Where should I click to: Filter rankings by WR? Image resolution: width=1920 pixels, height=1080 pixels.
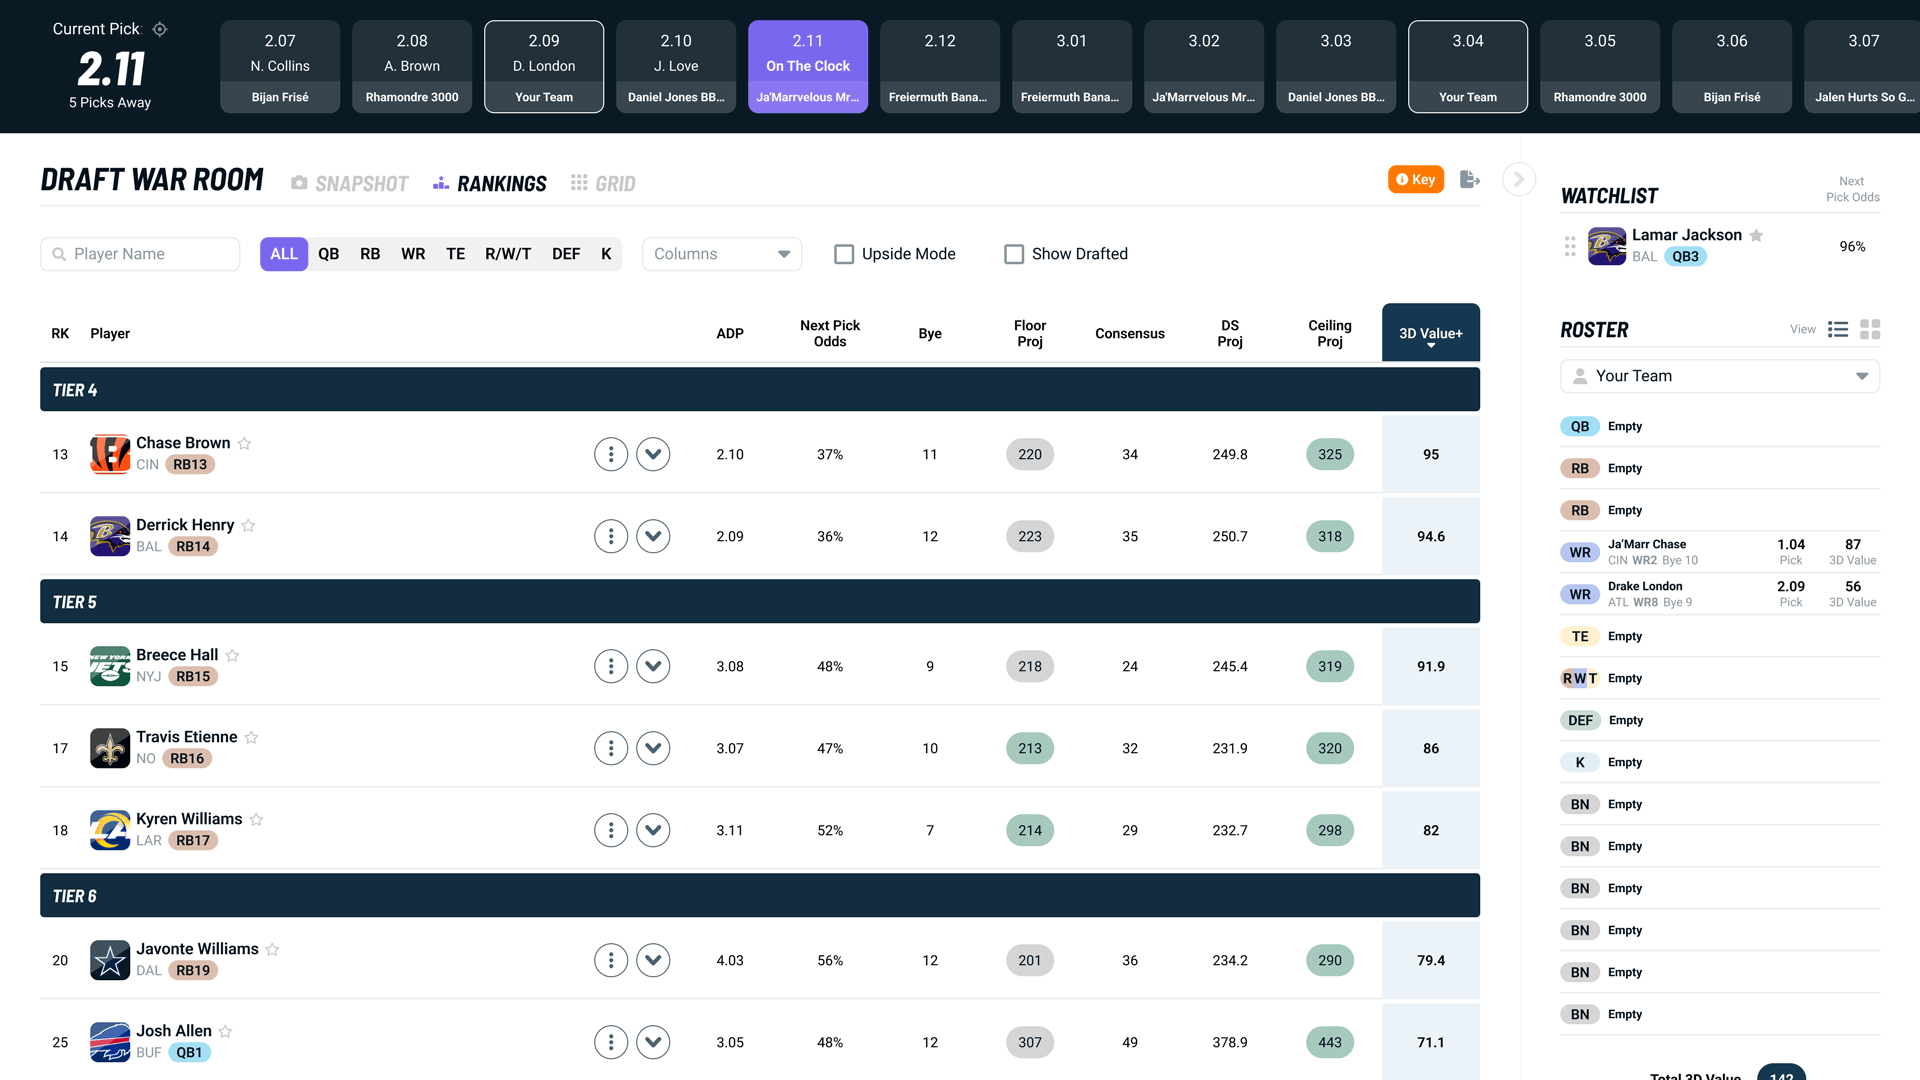click(413, 254)
